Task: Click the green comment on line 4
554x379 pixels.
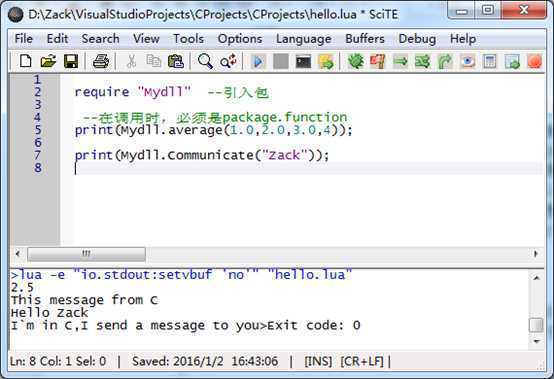Action: (215, 117)
